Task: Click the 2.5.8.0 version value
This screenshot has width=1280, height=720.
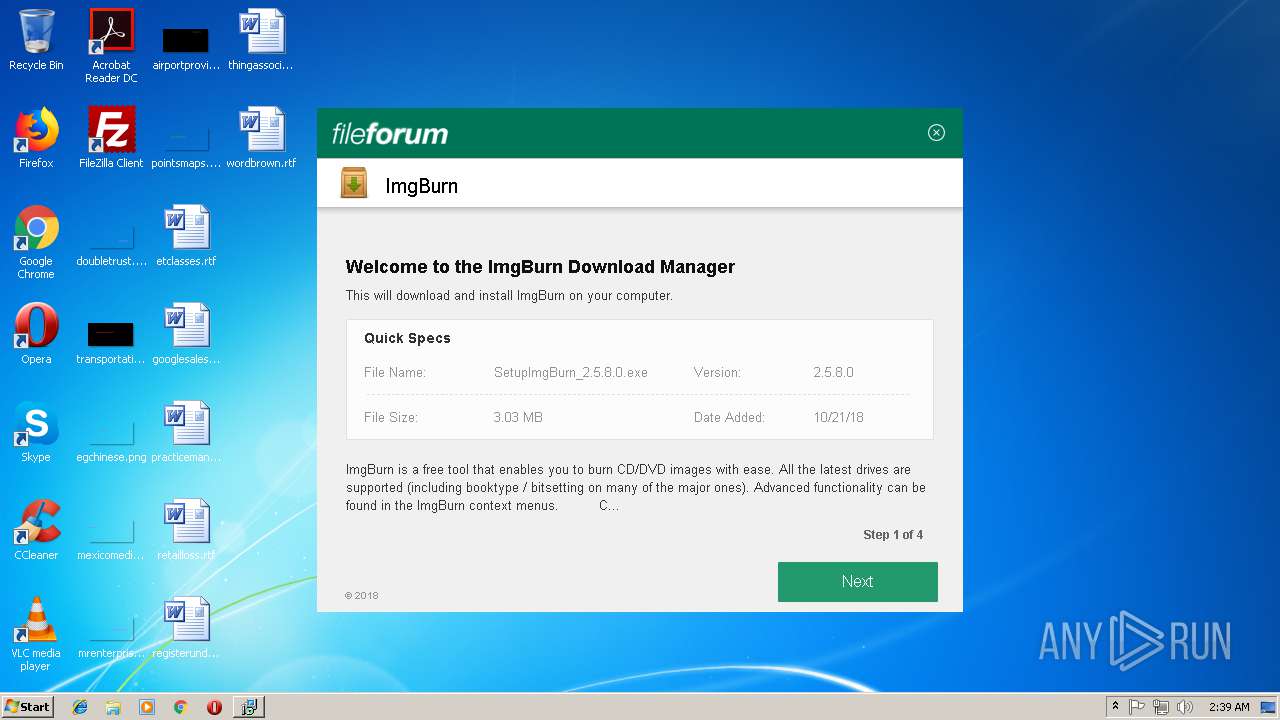Action: pyautogui.click(x=833, y=372)
